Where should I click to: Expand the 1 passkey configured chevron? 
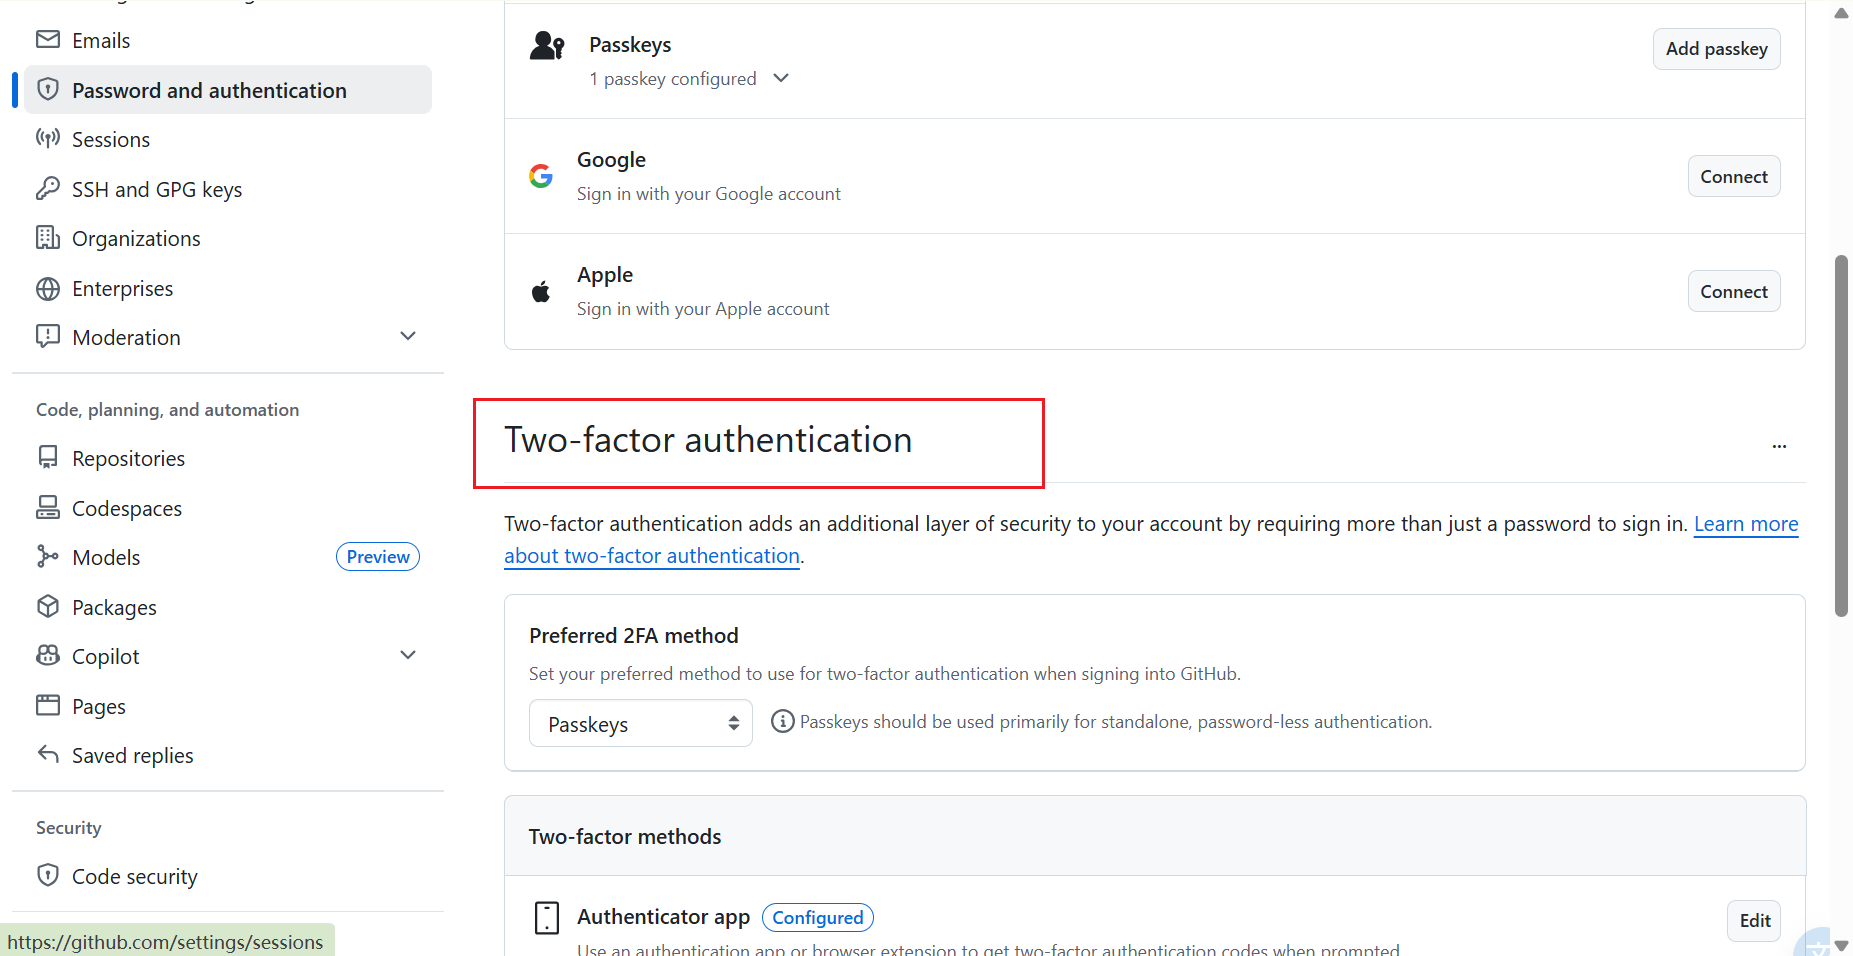pos(782,78)
